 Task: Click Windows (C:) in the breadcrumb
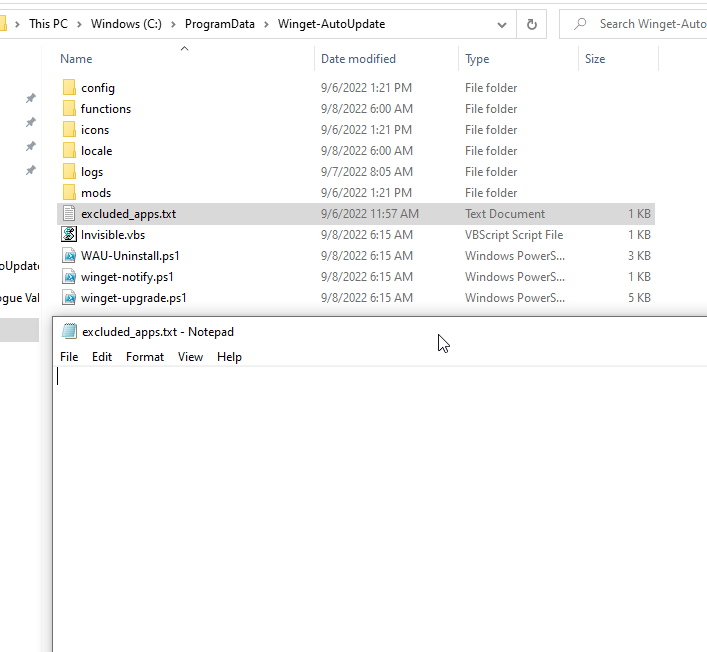tap(126, 24)
